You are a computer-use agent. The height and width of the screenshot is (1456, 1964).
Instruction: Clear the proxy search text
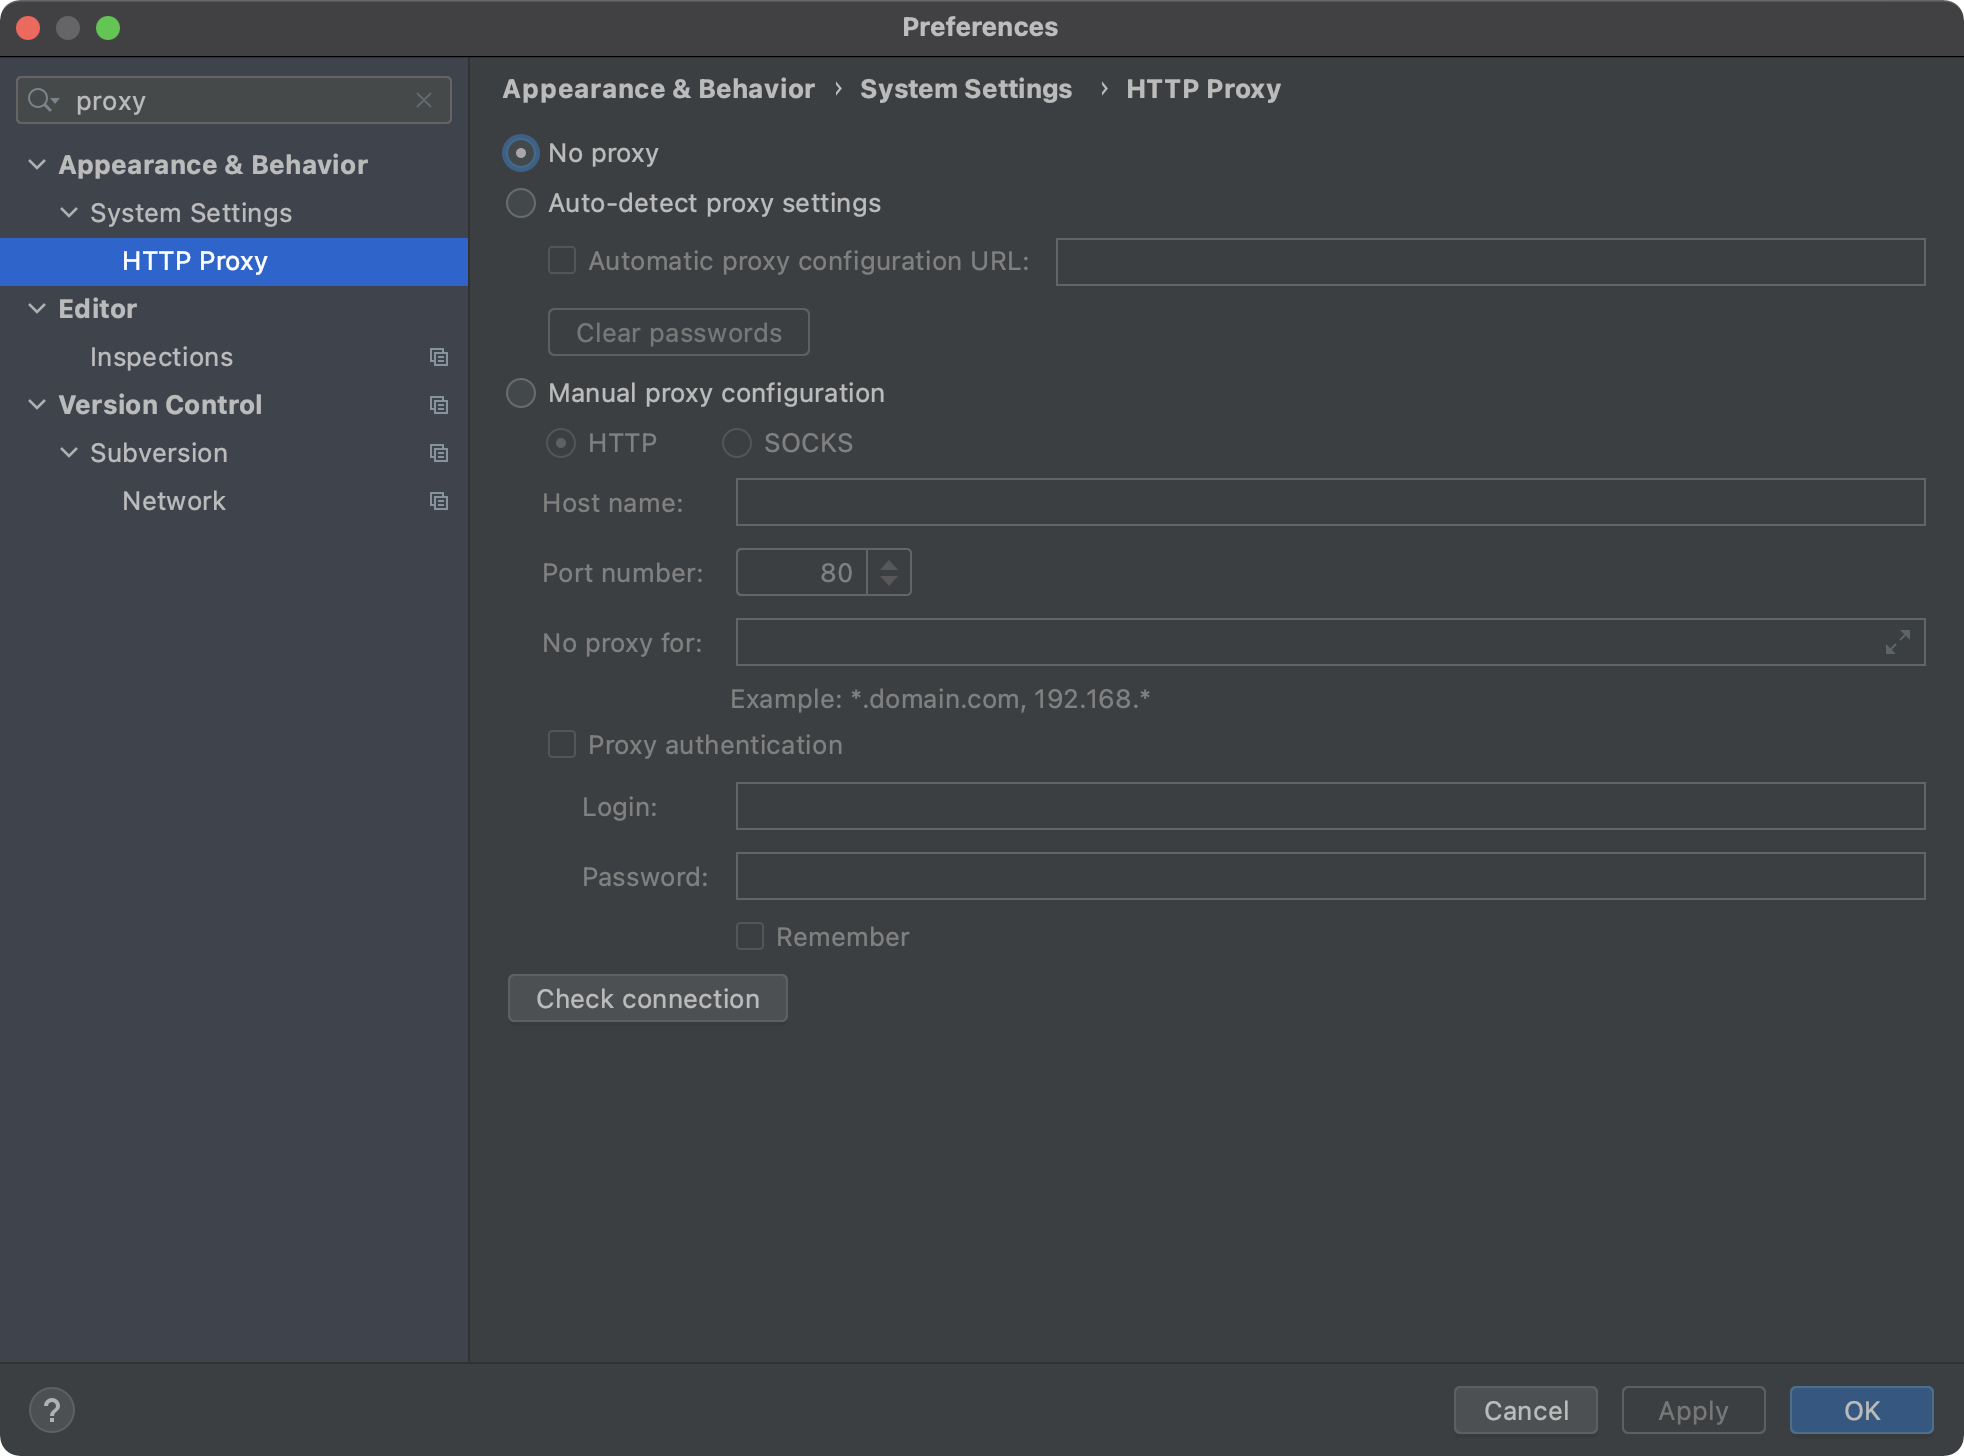pyautogui.click(x=424, y=100)
